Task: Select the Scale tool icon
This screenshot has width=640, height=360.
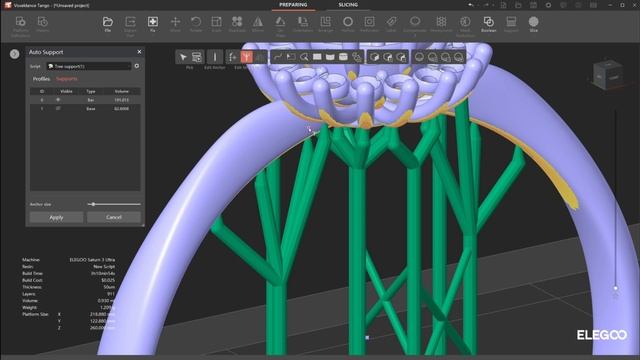Action: click(x=216, y=24)
